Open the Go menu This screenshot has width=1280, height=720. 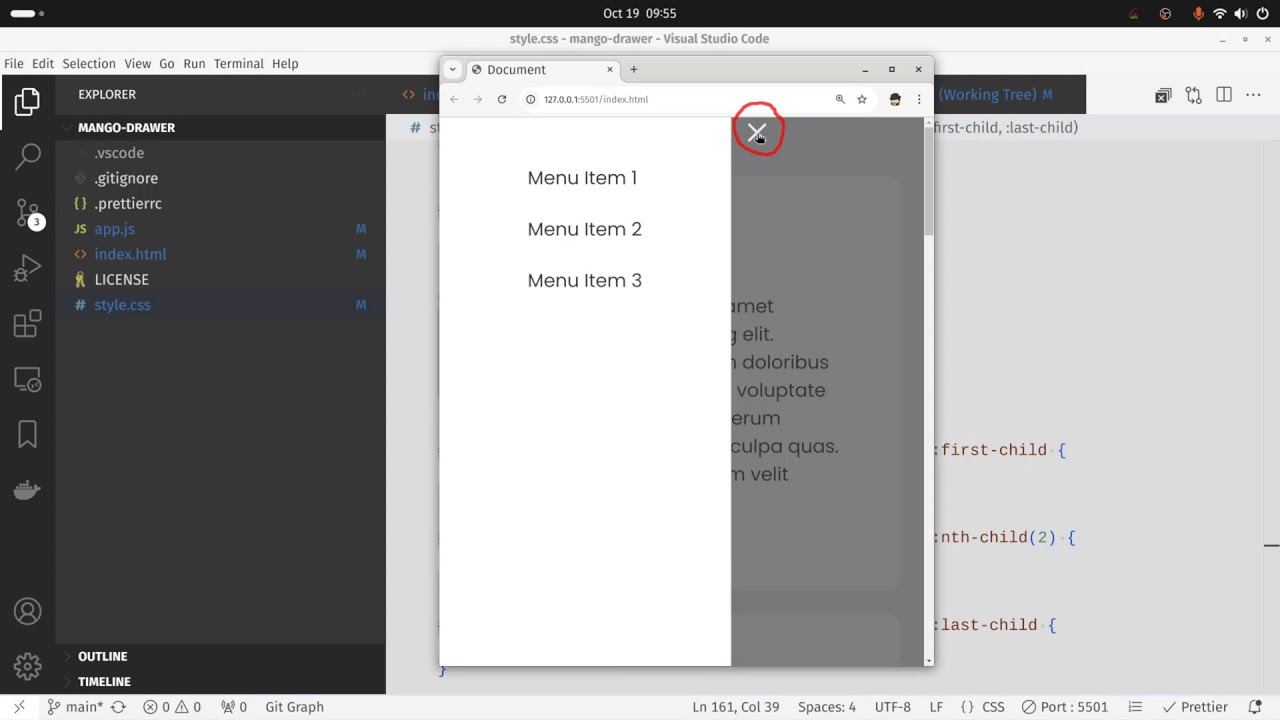tap(167, 63)
